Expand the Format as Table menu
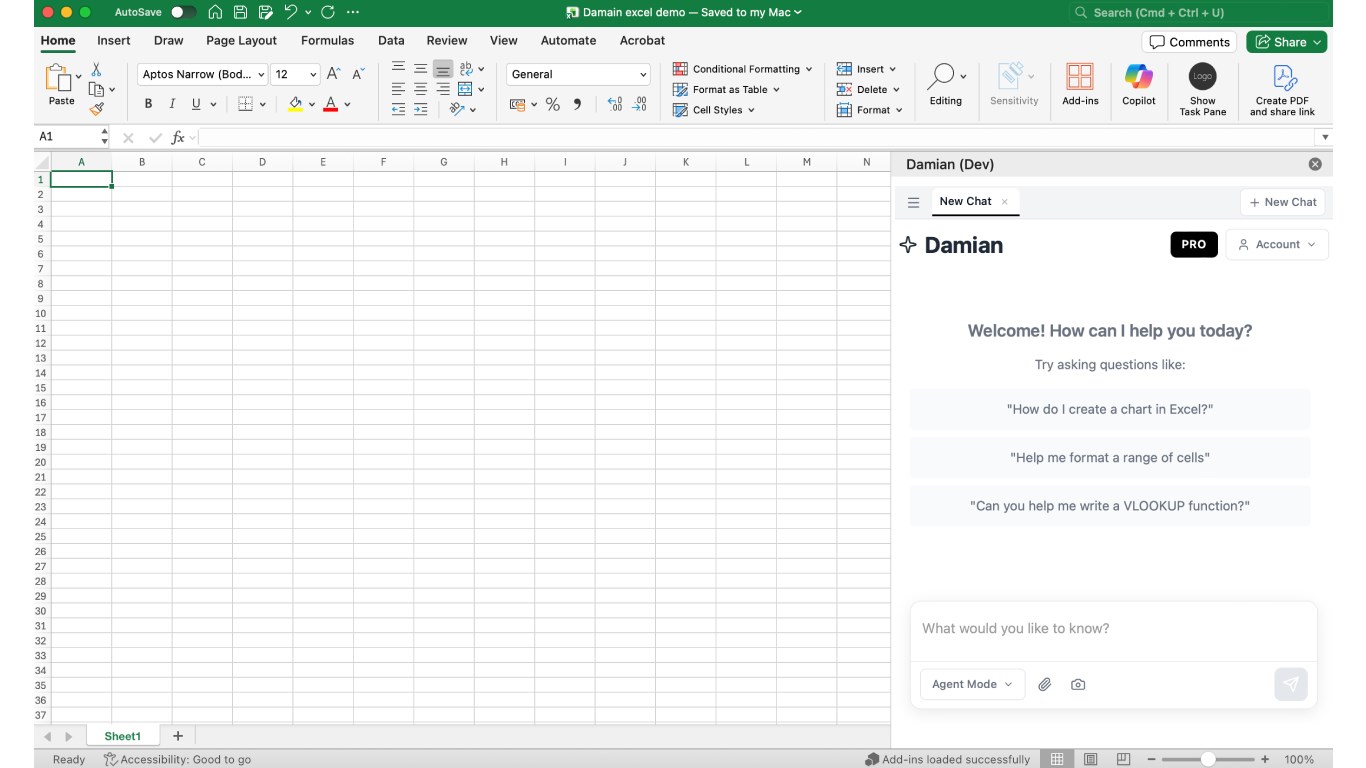1366x768 pixels. click(x=726, y=89)
